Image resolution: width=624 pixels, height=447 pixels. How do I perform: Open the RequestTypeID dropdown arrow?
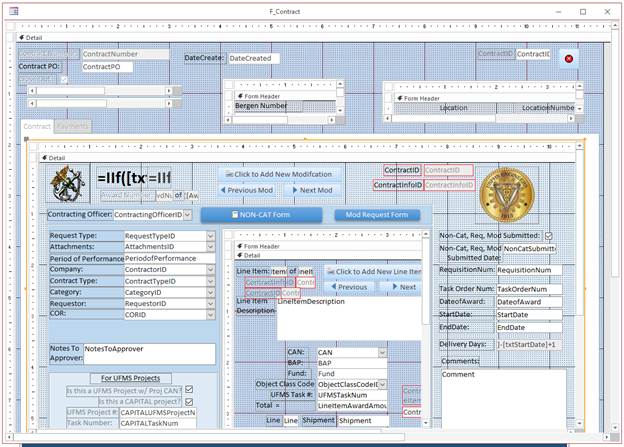click(x=211, y=236)
